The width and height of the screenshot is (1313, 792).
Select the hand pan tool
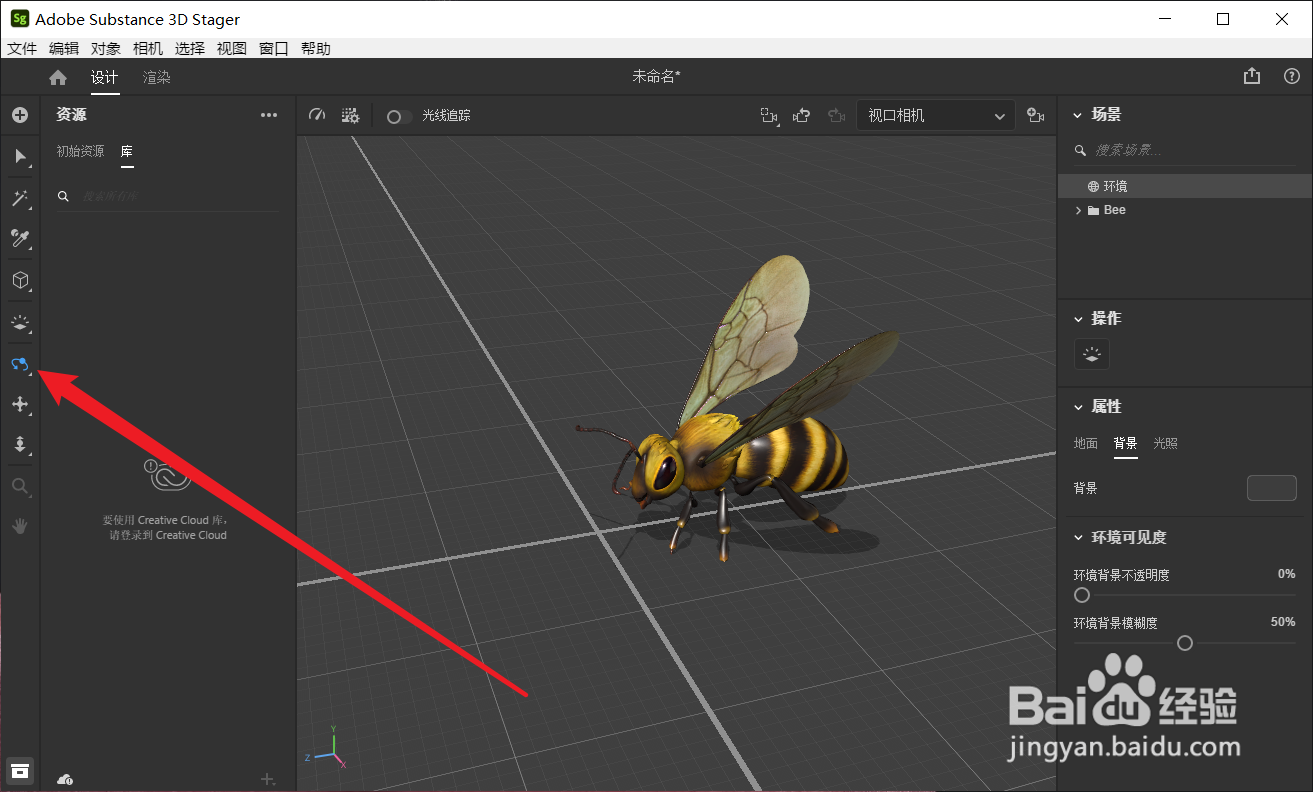point(20,525)
